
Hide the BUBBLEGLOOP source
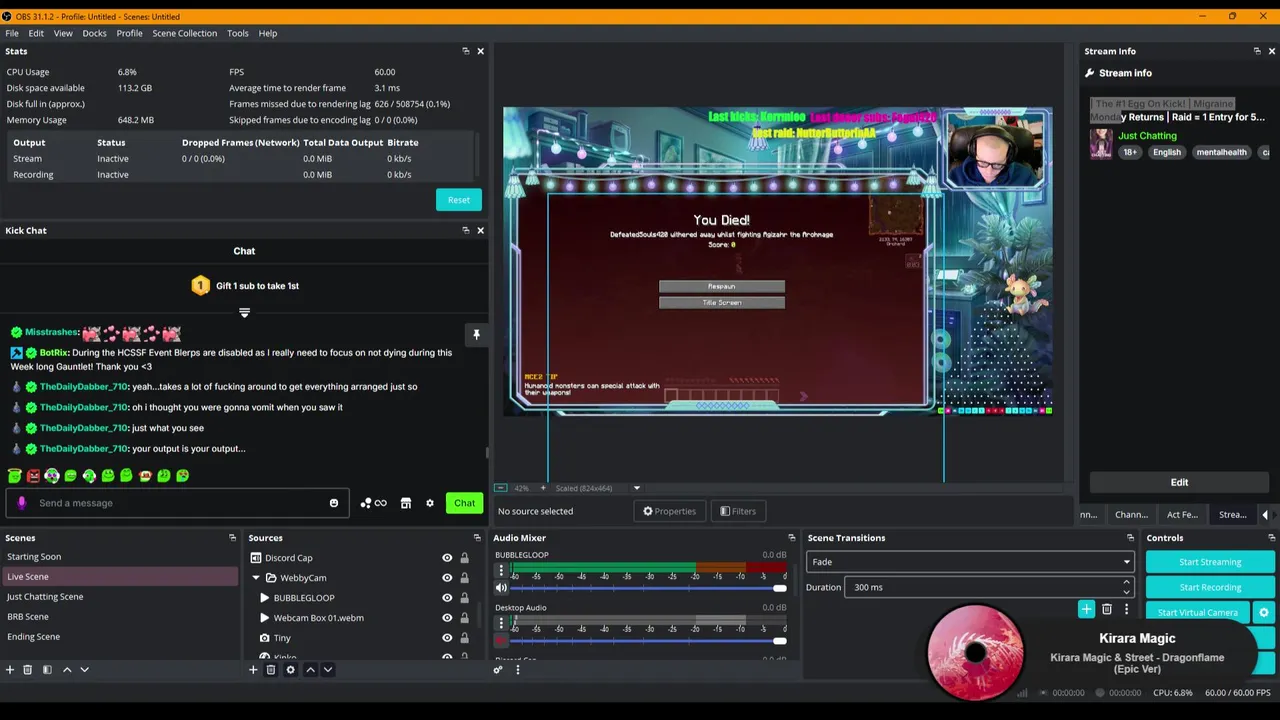tap(447, 598)
